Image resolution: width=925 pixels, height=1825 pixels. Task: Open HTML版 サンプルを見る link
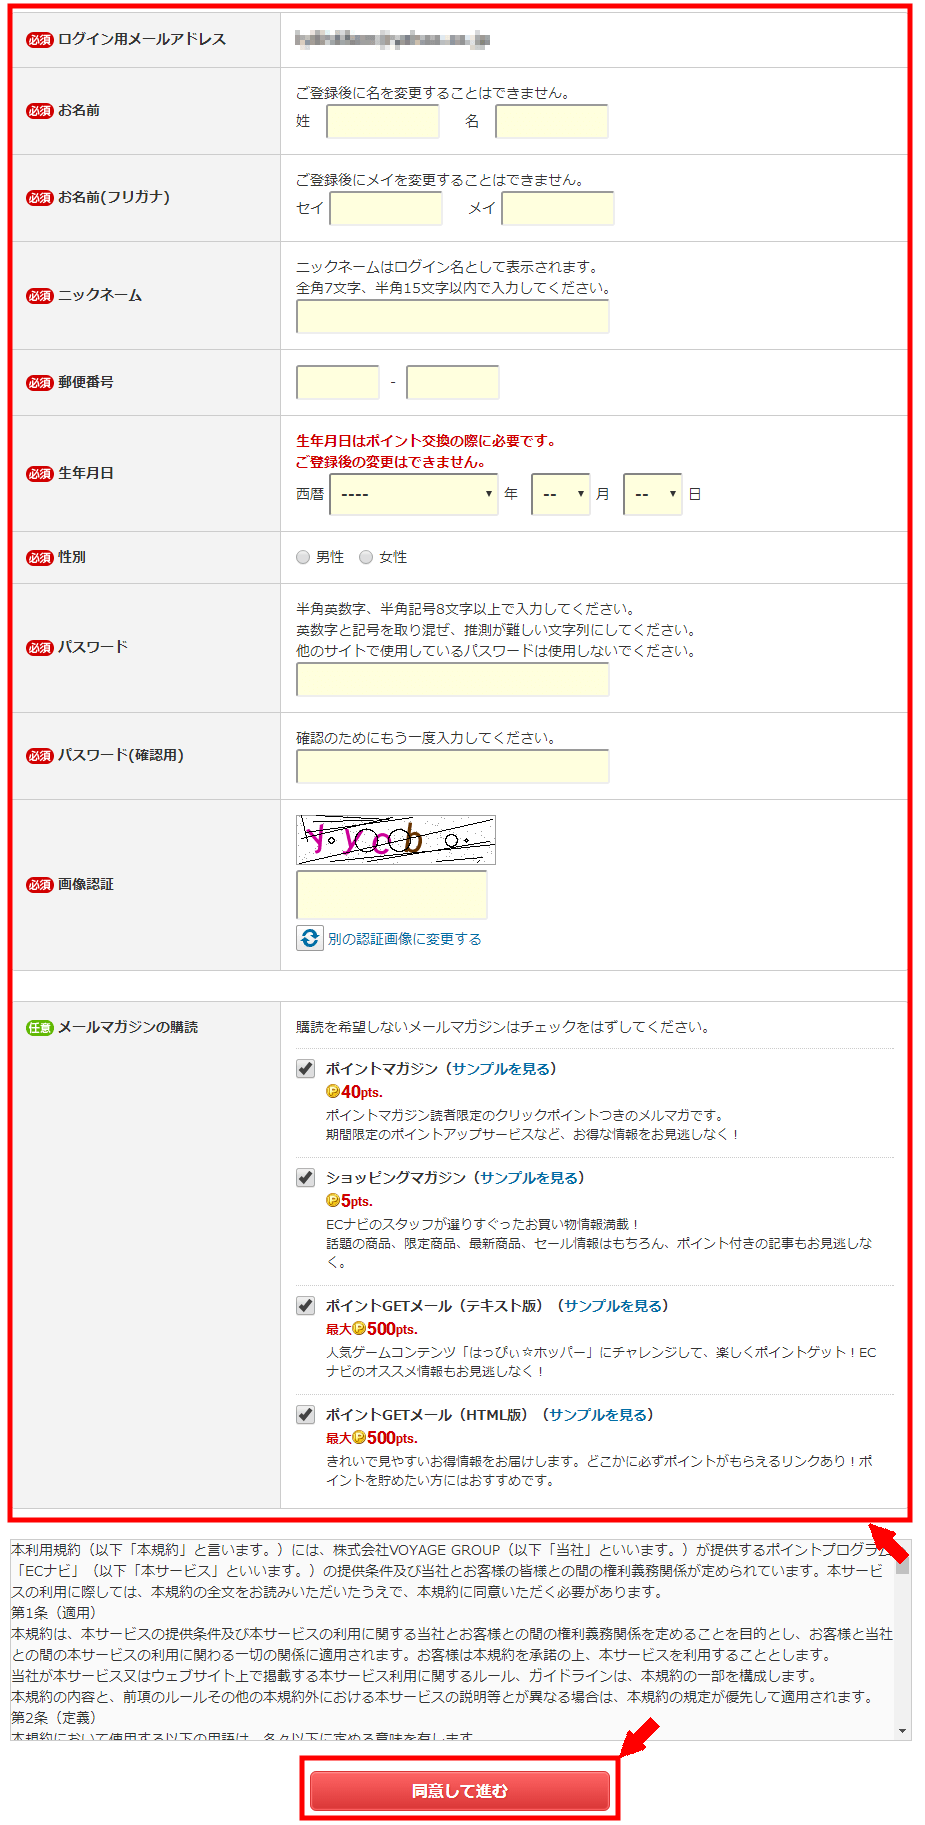598,1415
